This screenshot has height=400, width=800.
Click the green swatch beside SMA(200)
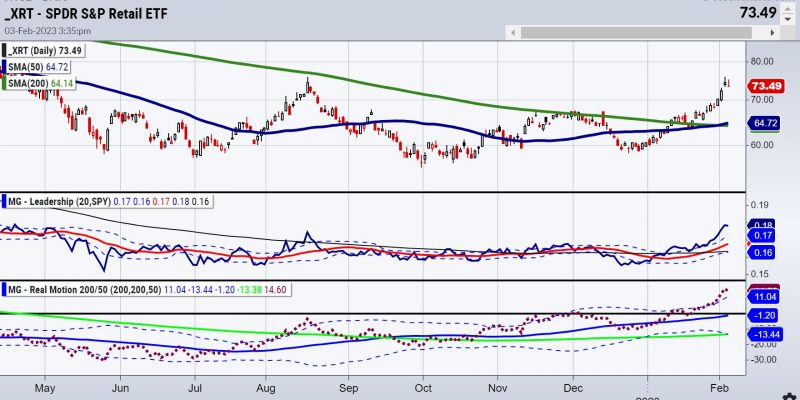pyautogui.click(x=5, y=83)
